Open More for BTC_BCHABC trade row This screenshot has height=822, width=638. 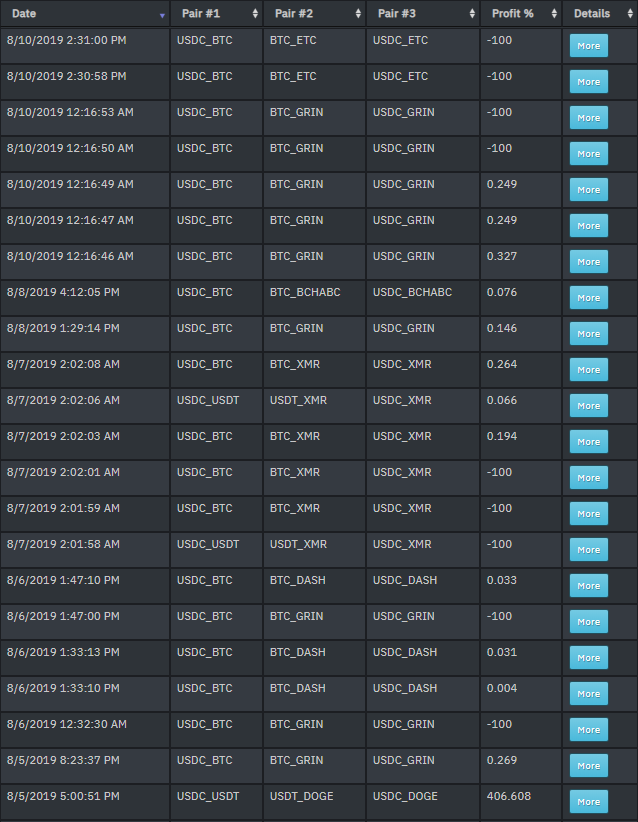(x=589, y=298)
